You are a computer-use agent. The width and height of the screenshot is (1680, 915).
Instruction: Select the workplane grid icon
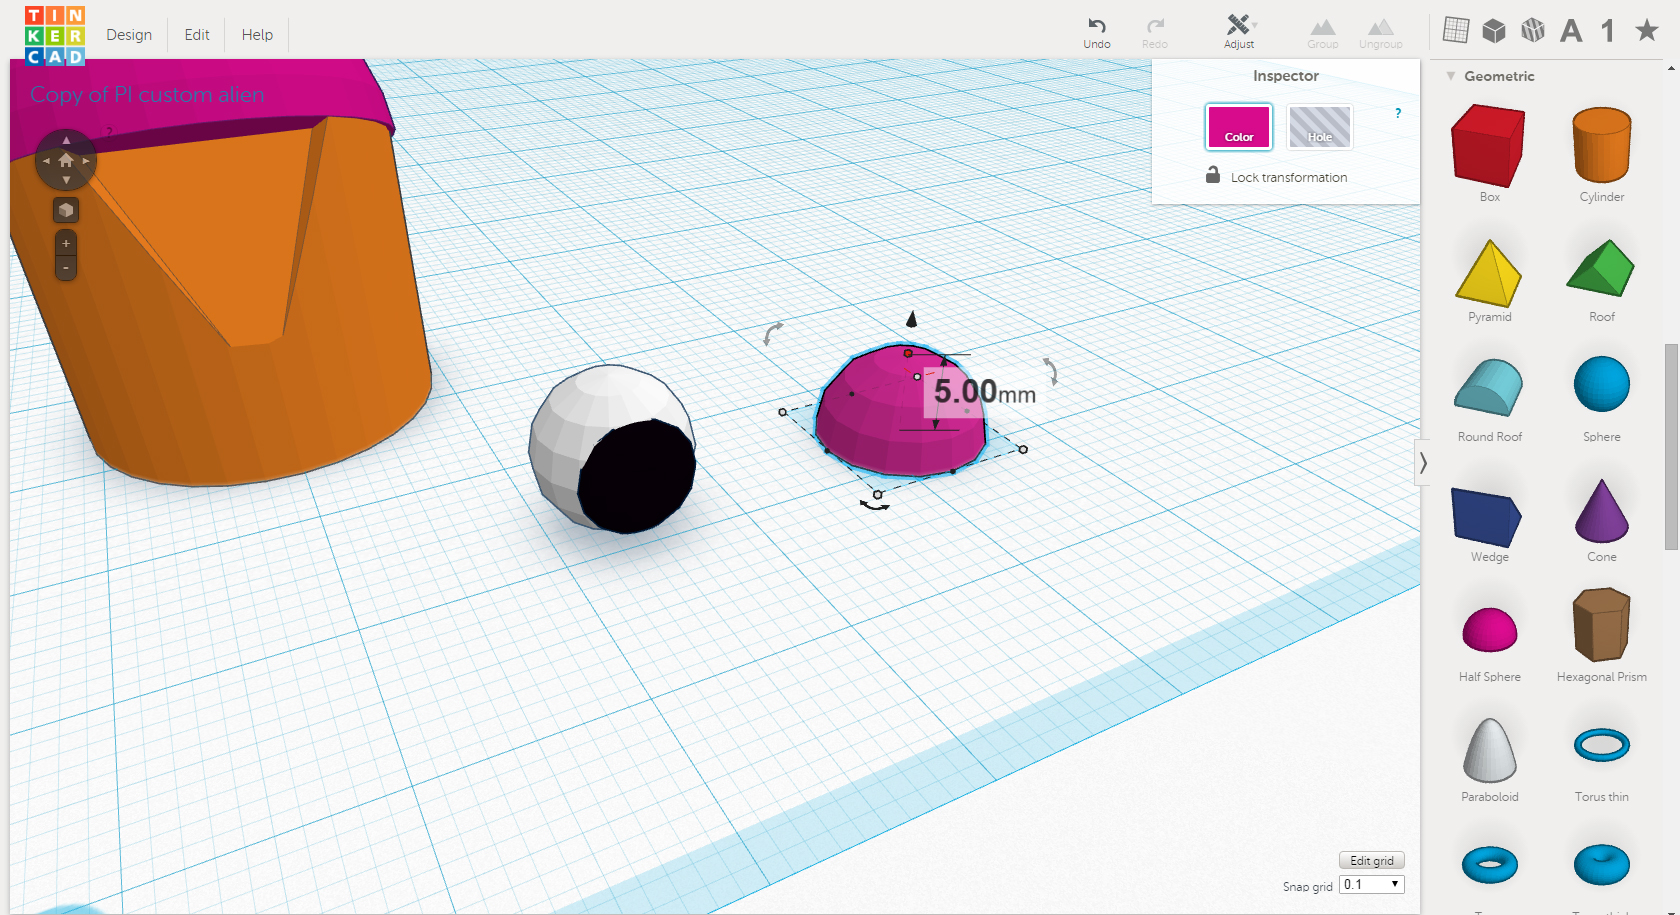pyautogui.click(x=1456, y=31)
